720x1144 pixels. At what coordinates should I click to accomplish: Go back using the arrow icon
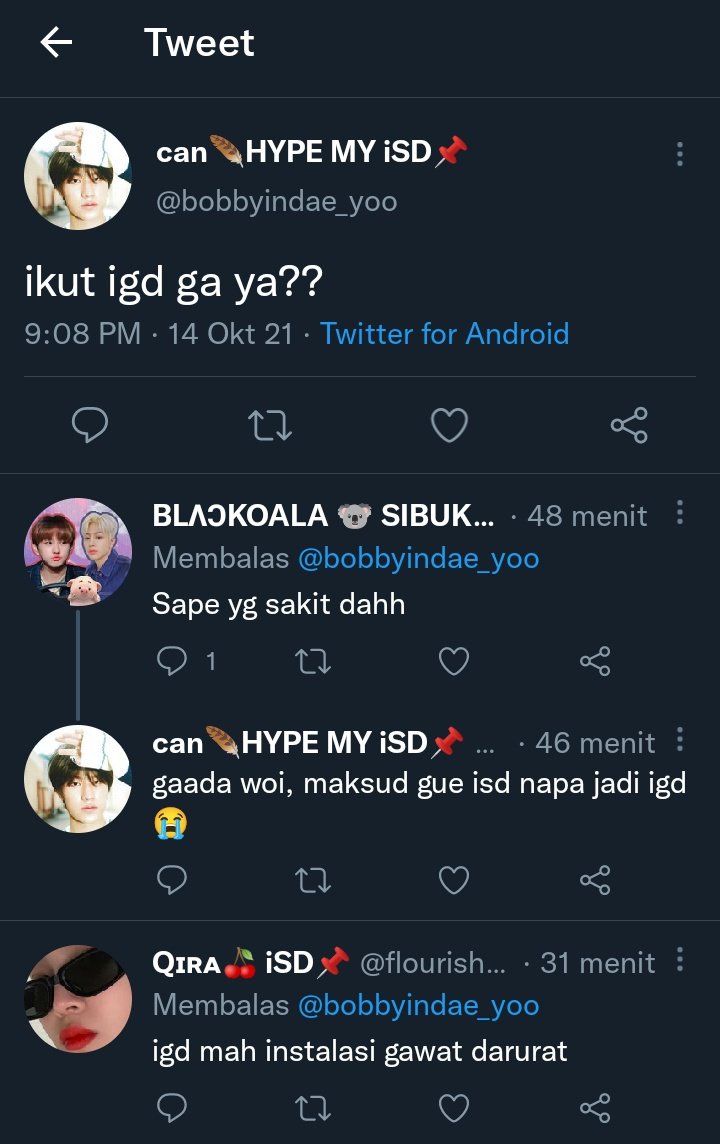click(56, 42)
